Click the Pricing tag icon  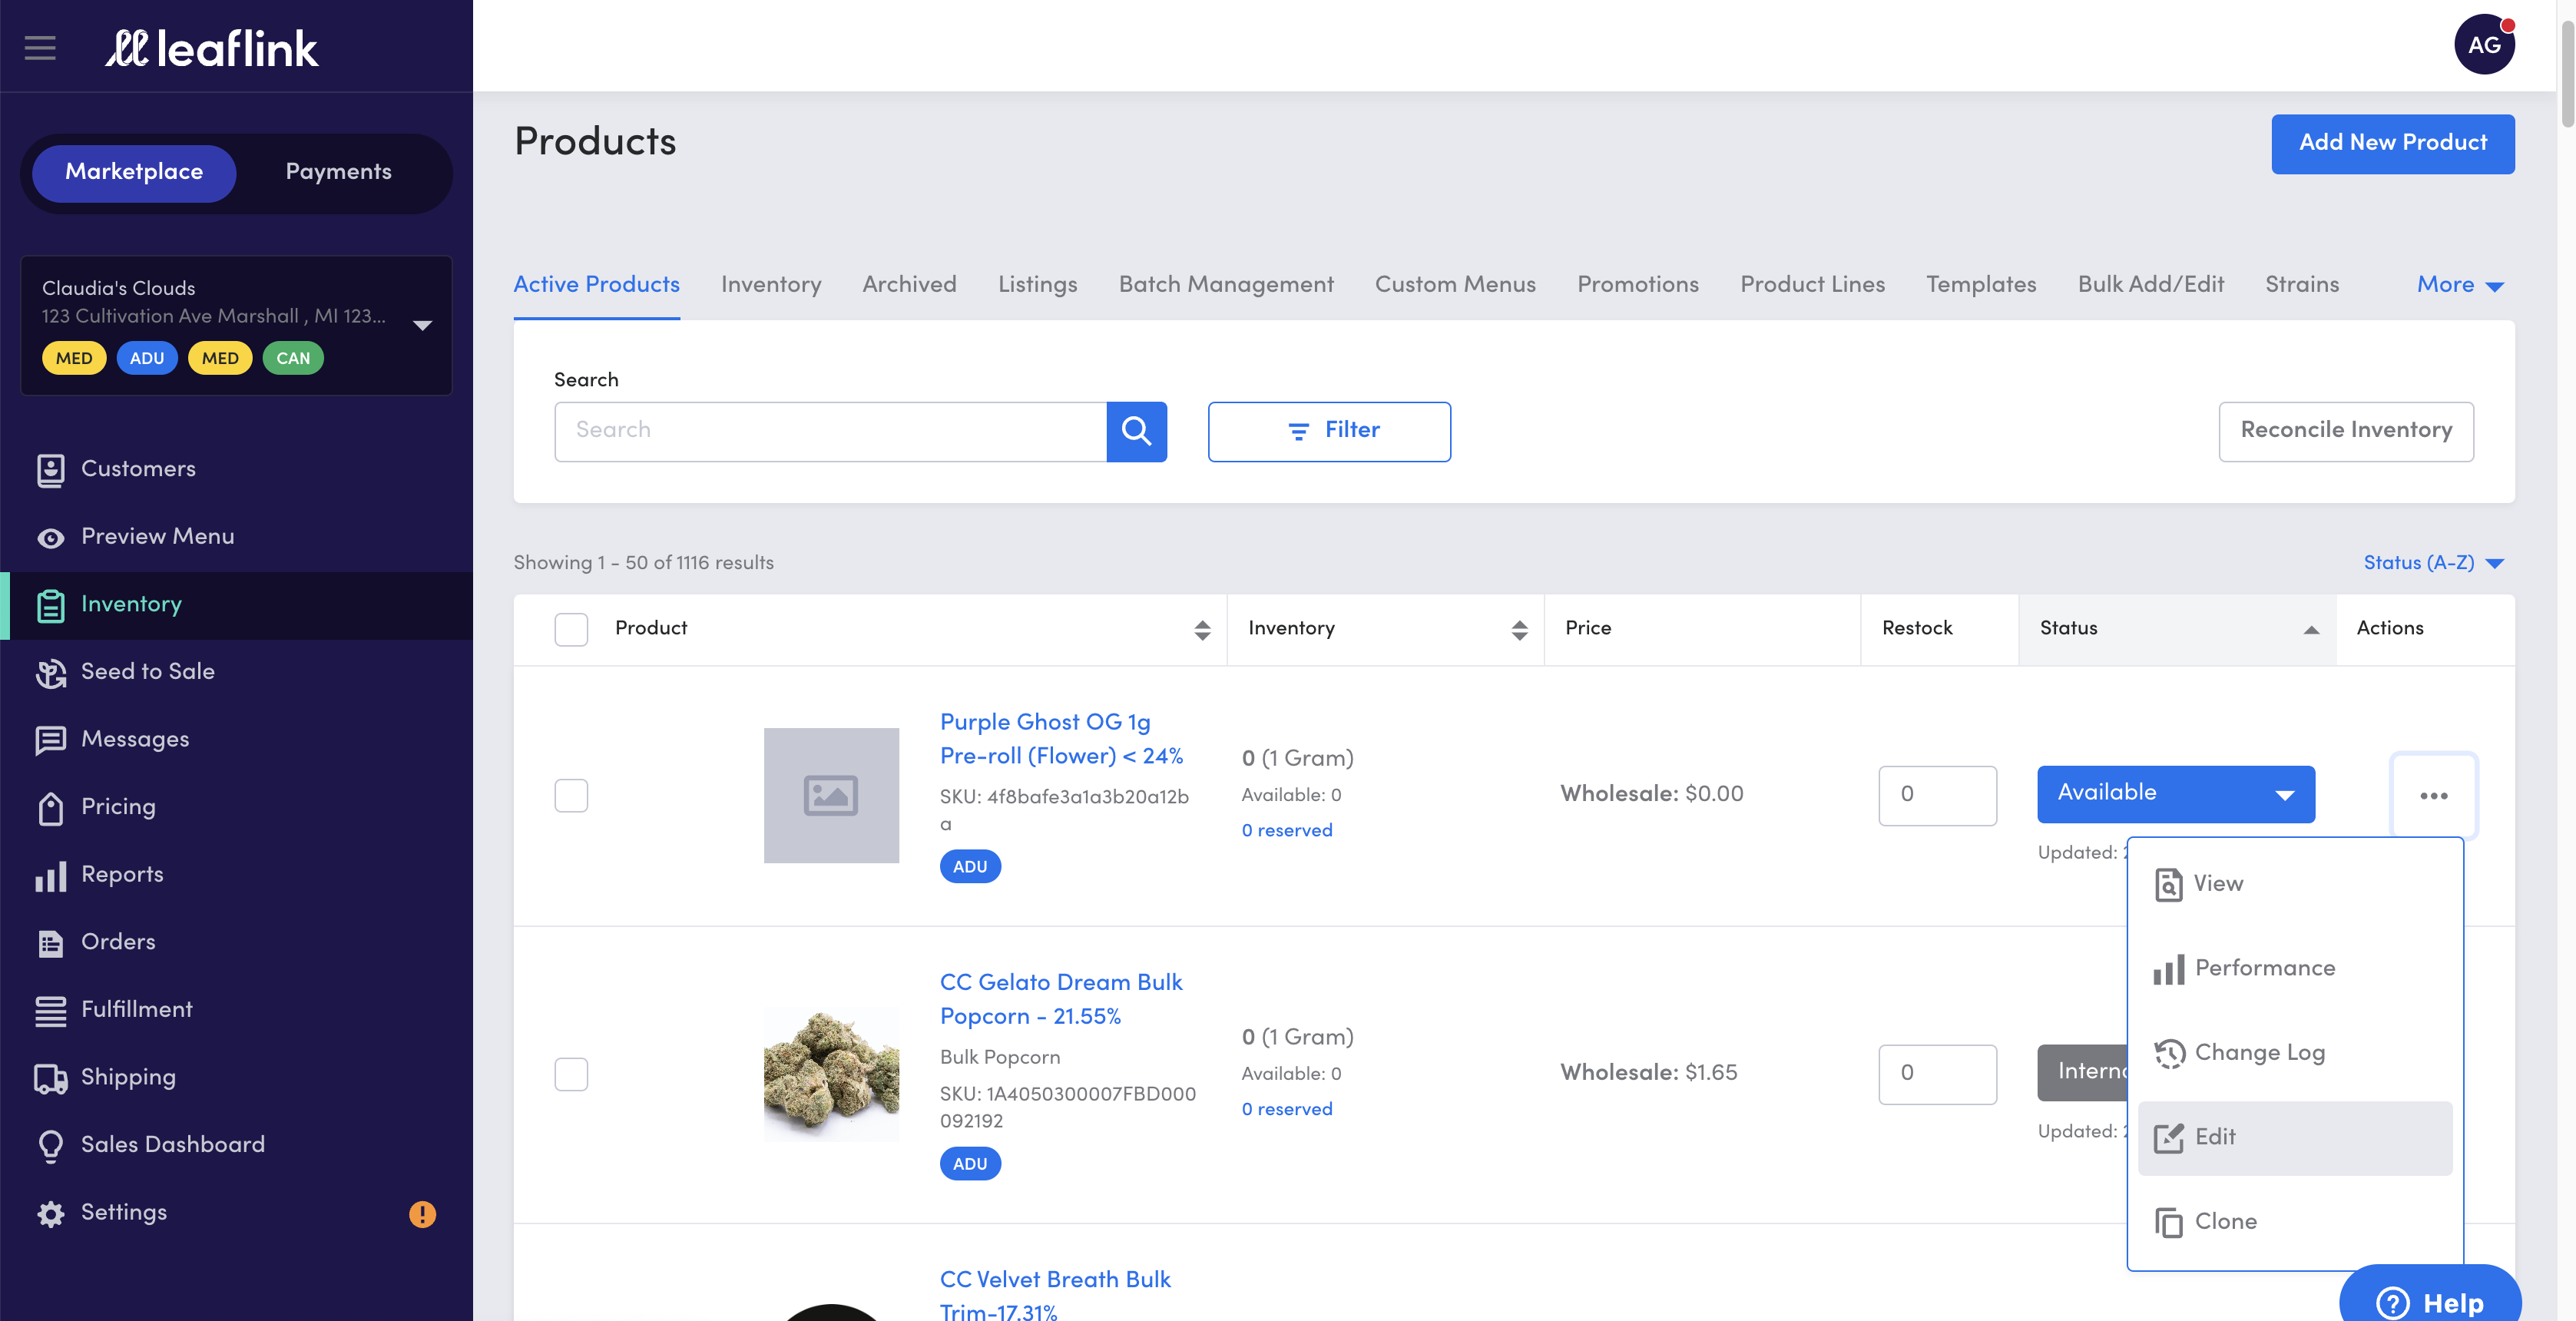(x=50, y=807)
